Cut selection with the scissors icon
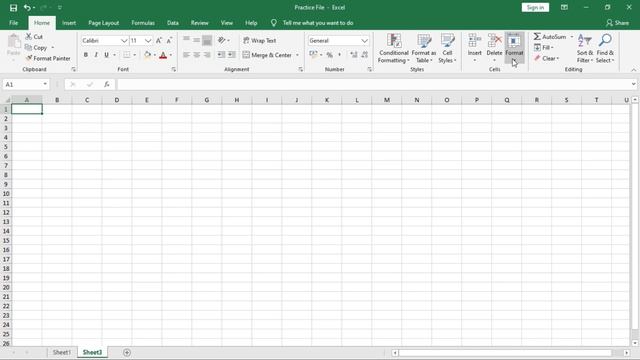The height and width of the screenshot is (360, 640). click(34, 37)
